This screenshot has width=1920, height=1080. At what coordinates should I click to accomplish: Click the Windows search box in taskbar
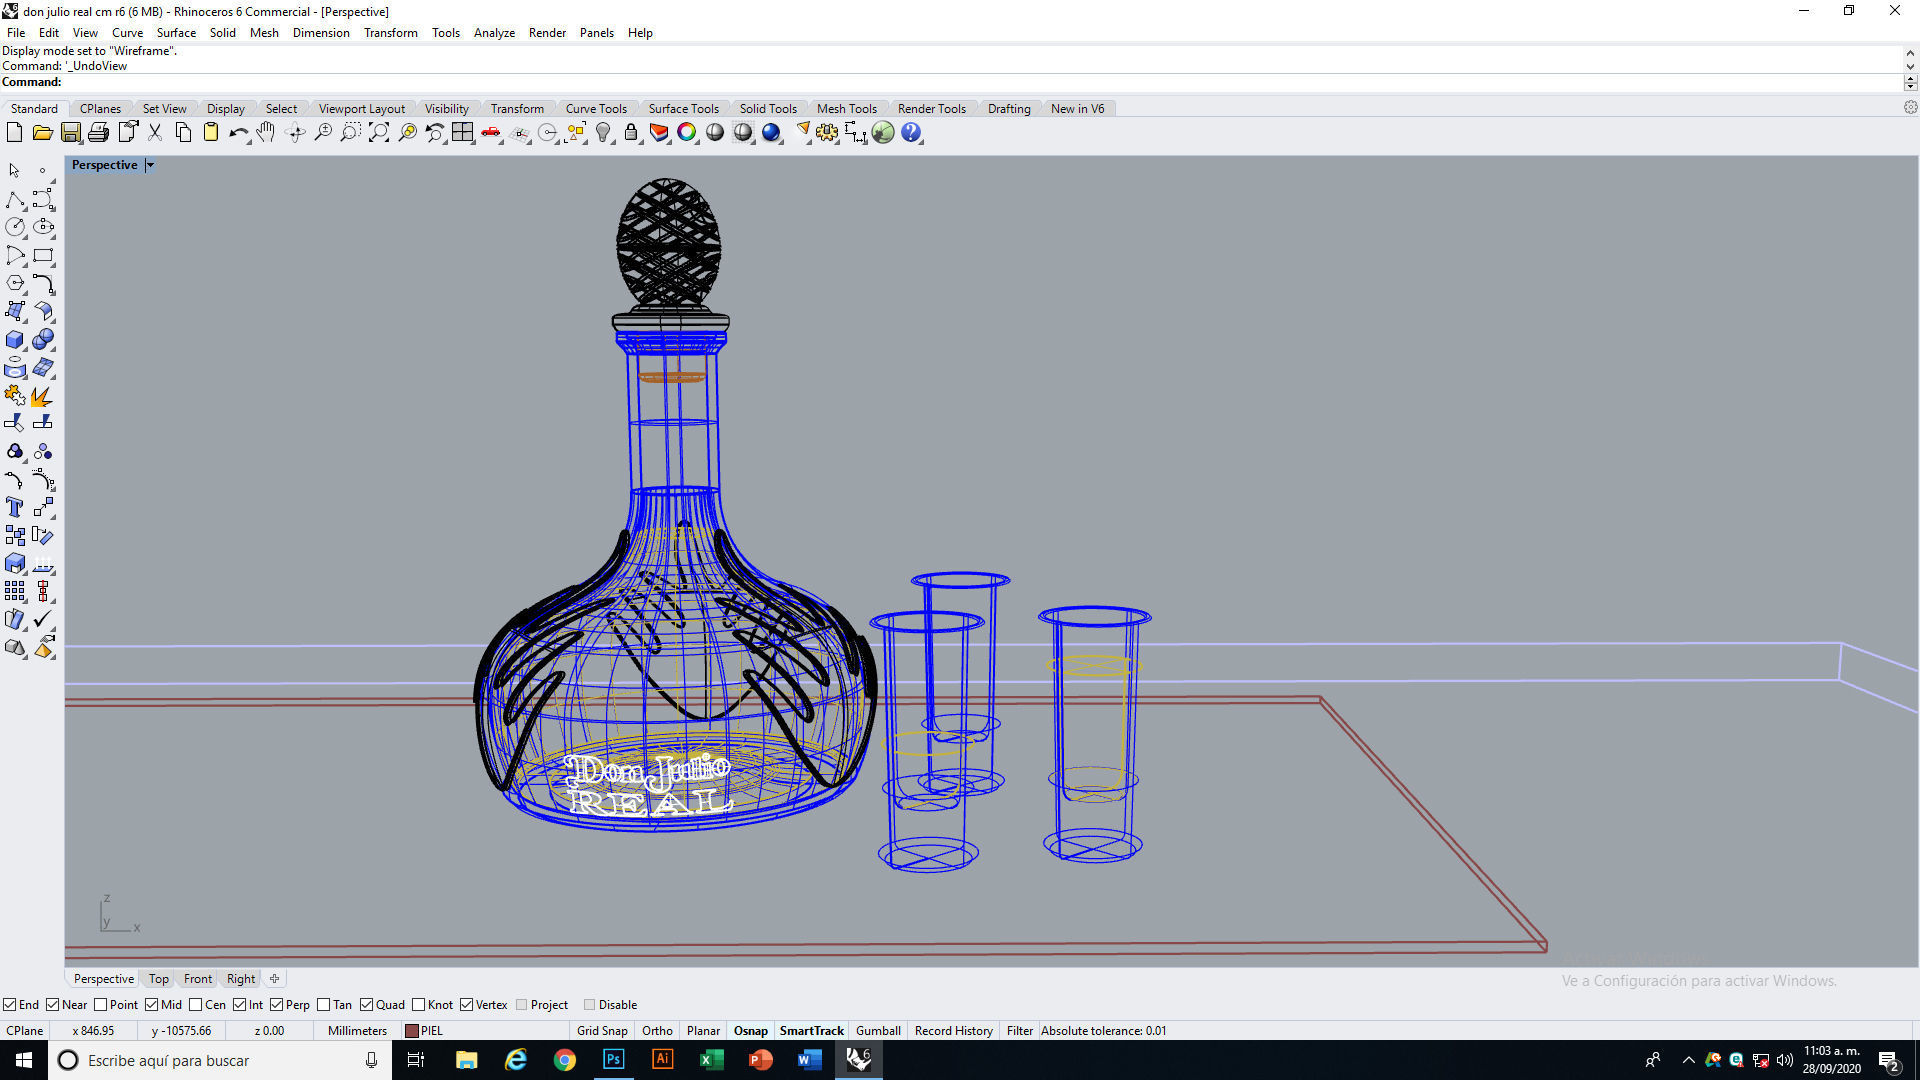218,1060
